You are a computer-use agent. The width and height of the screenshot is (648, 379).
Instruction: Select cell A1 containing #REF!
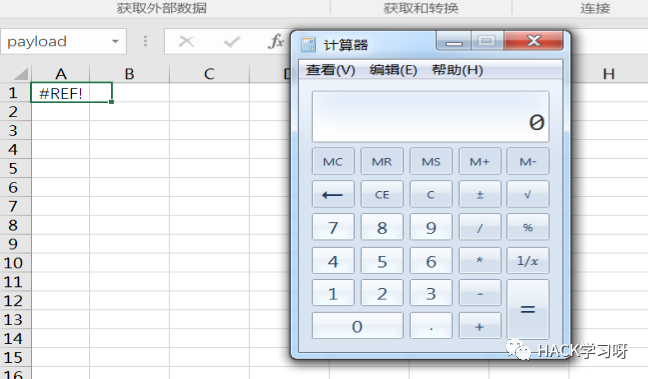point(71,93)
